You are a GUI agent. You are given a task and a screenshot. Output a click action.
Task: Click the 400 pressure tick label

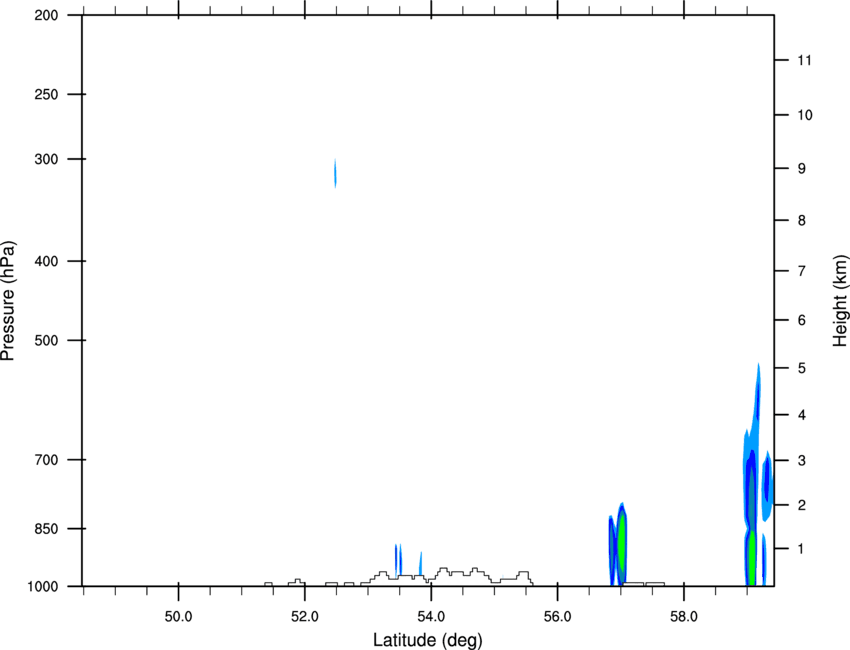click(46, 261)
